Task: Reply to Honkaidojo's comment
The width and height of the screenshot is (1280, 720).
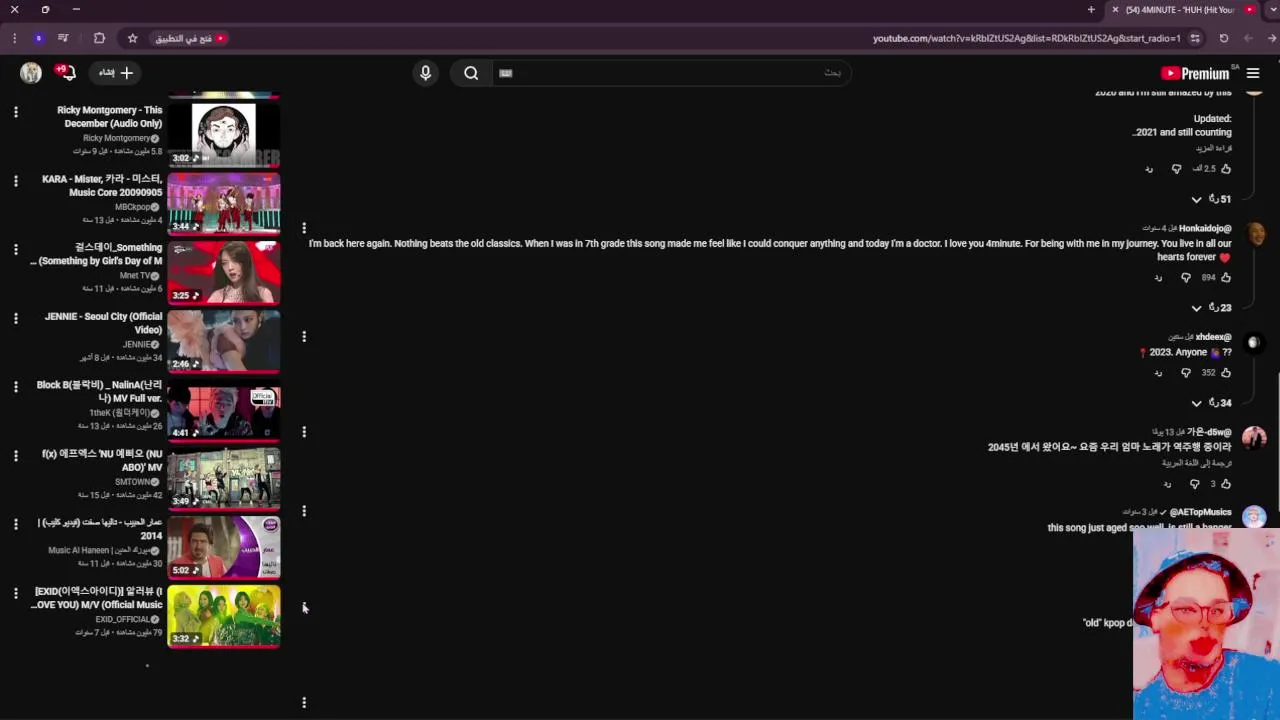Action: coord(1158,278)
